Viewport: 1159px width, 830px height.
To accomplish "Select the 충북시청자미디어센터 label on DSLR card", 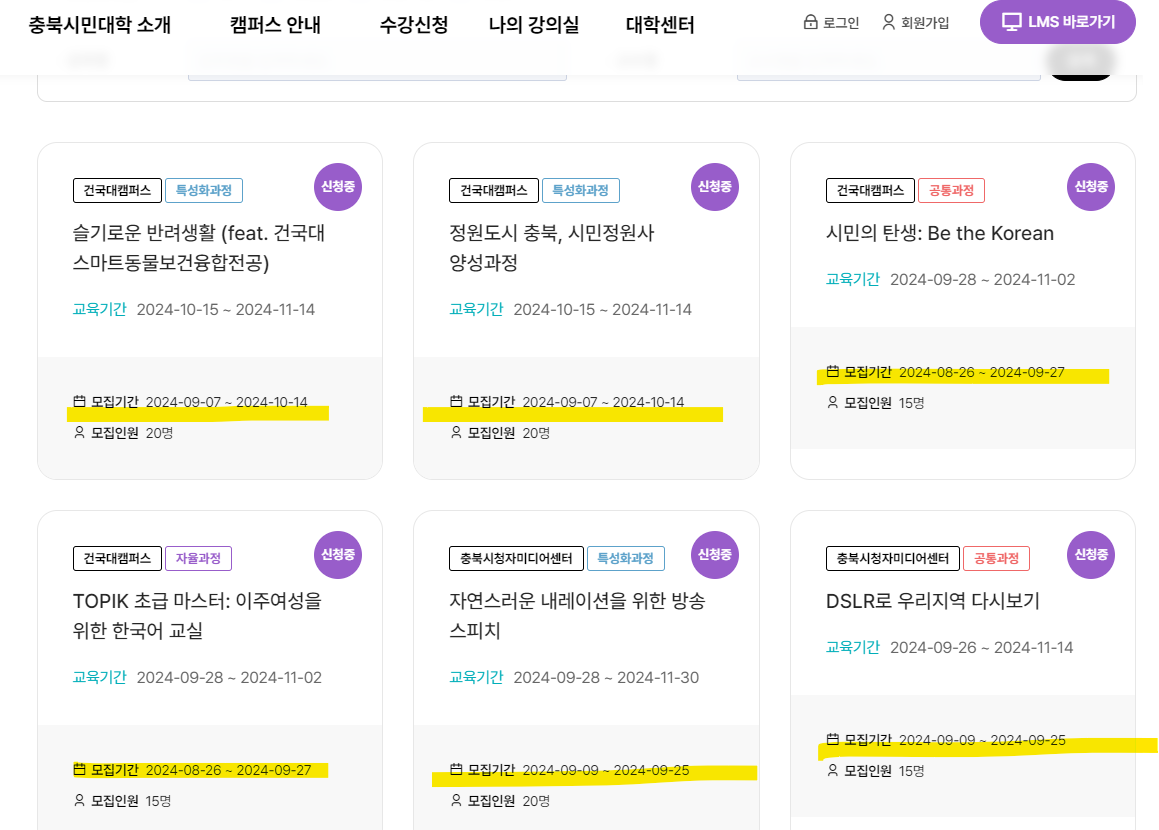I will 892,558.
